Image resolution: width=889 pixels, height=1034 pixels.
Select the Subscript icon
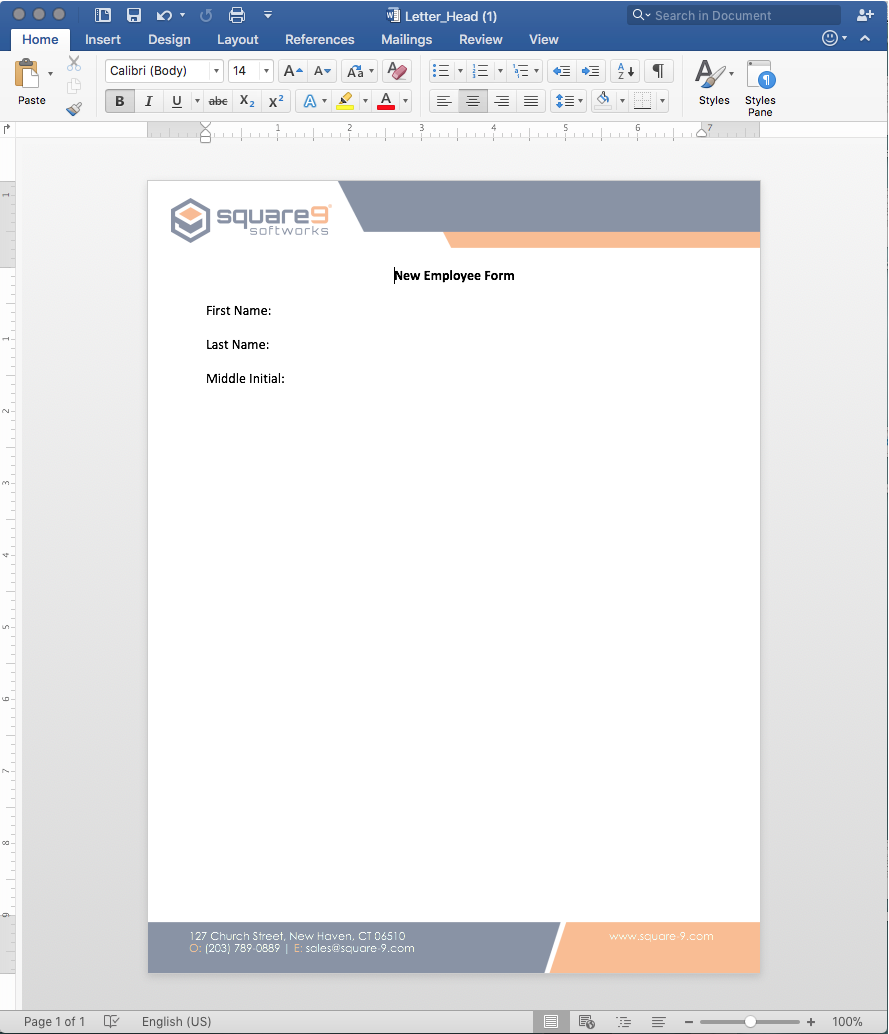tap(246, 100)
